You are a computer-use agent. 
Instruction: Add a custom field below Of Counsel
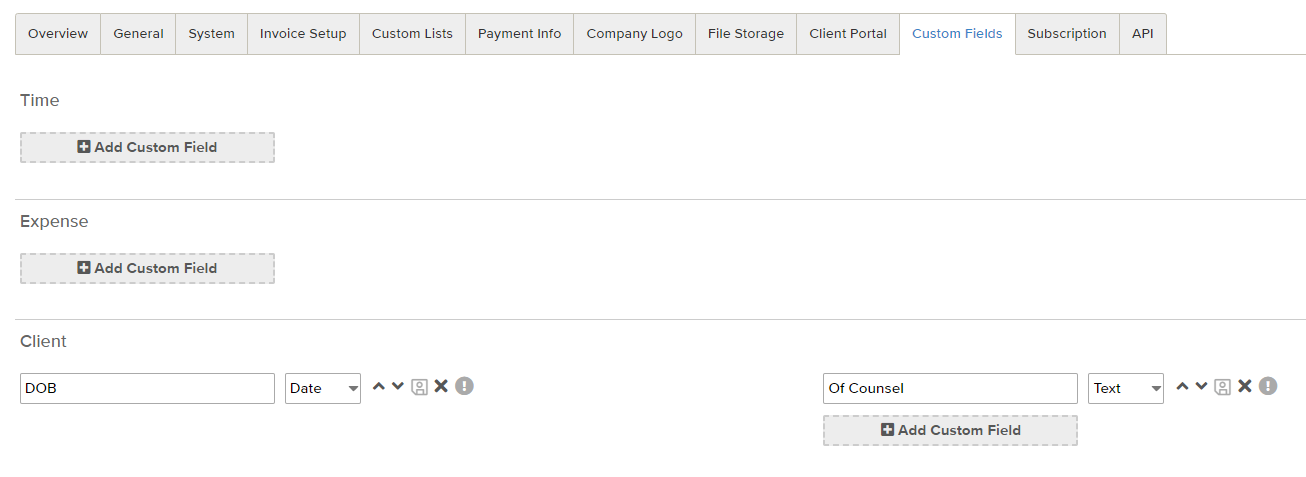coord(950,430)
